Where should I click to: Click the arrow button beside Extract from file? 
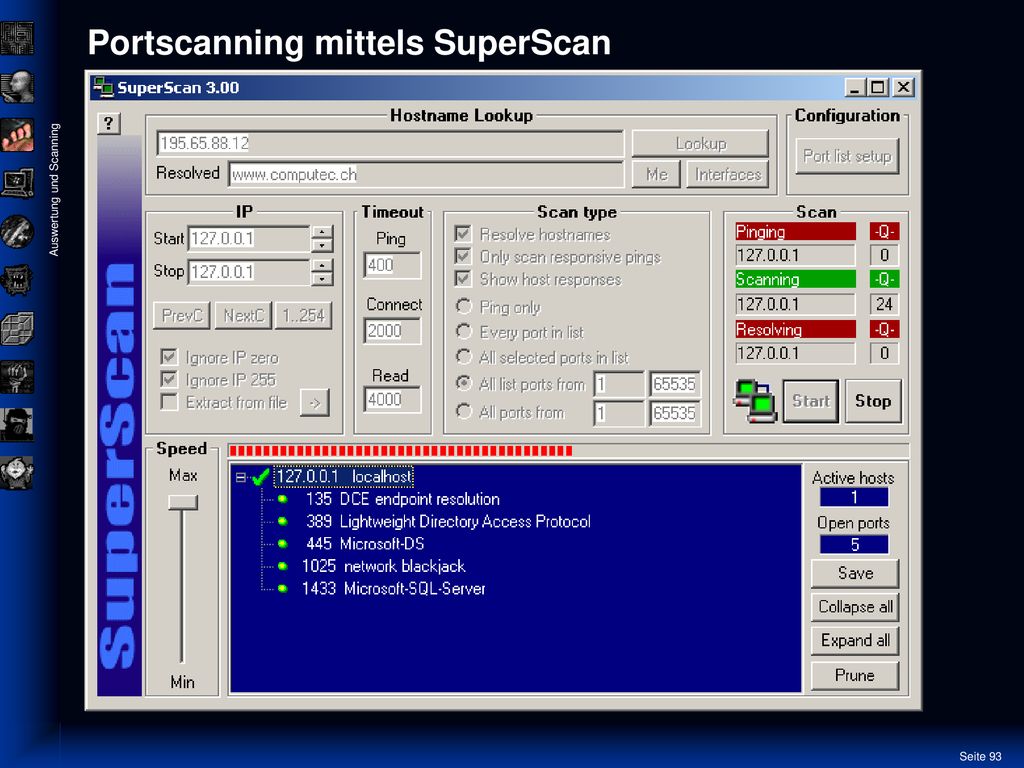(x=315, y=402)
